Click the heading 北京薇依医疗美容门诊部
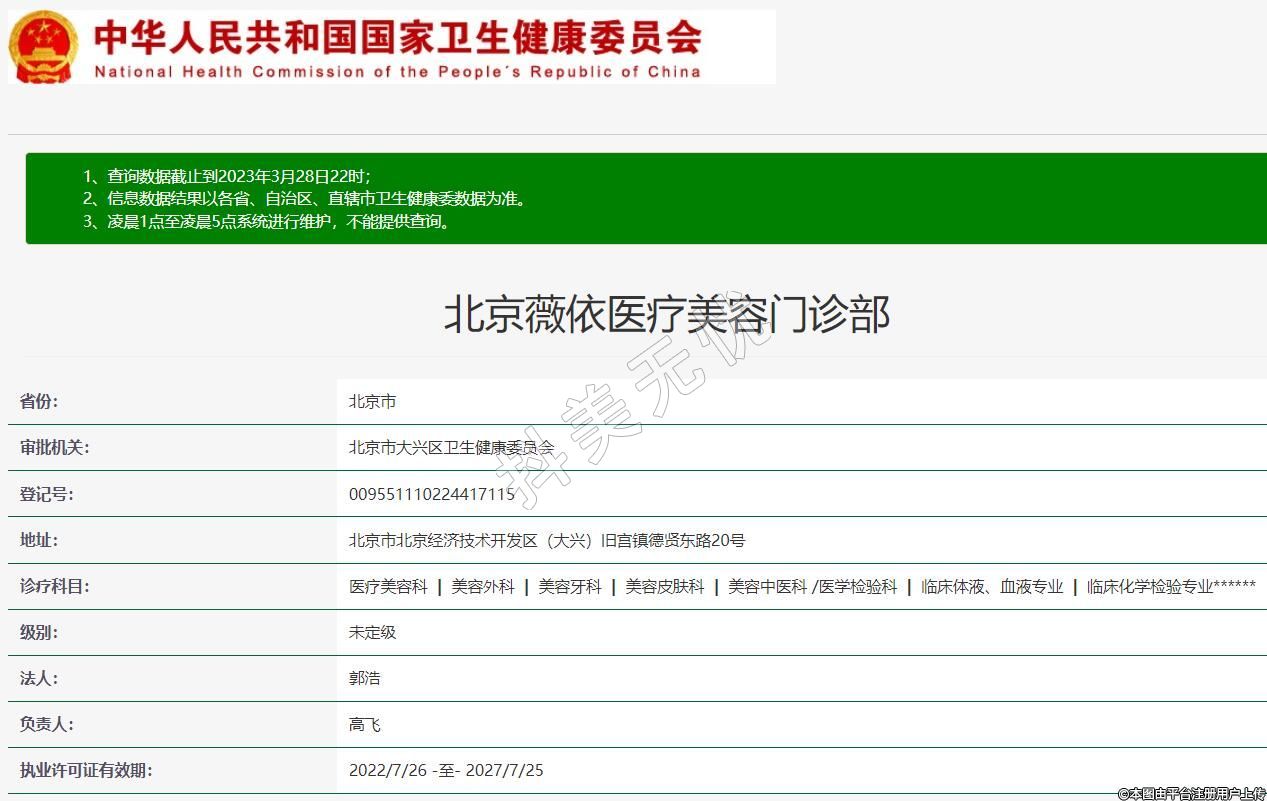Image resolution: width=1267 pixels, height=801 pixels. pyautogui.click(x=666, y=314)
